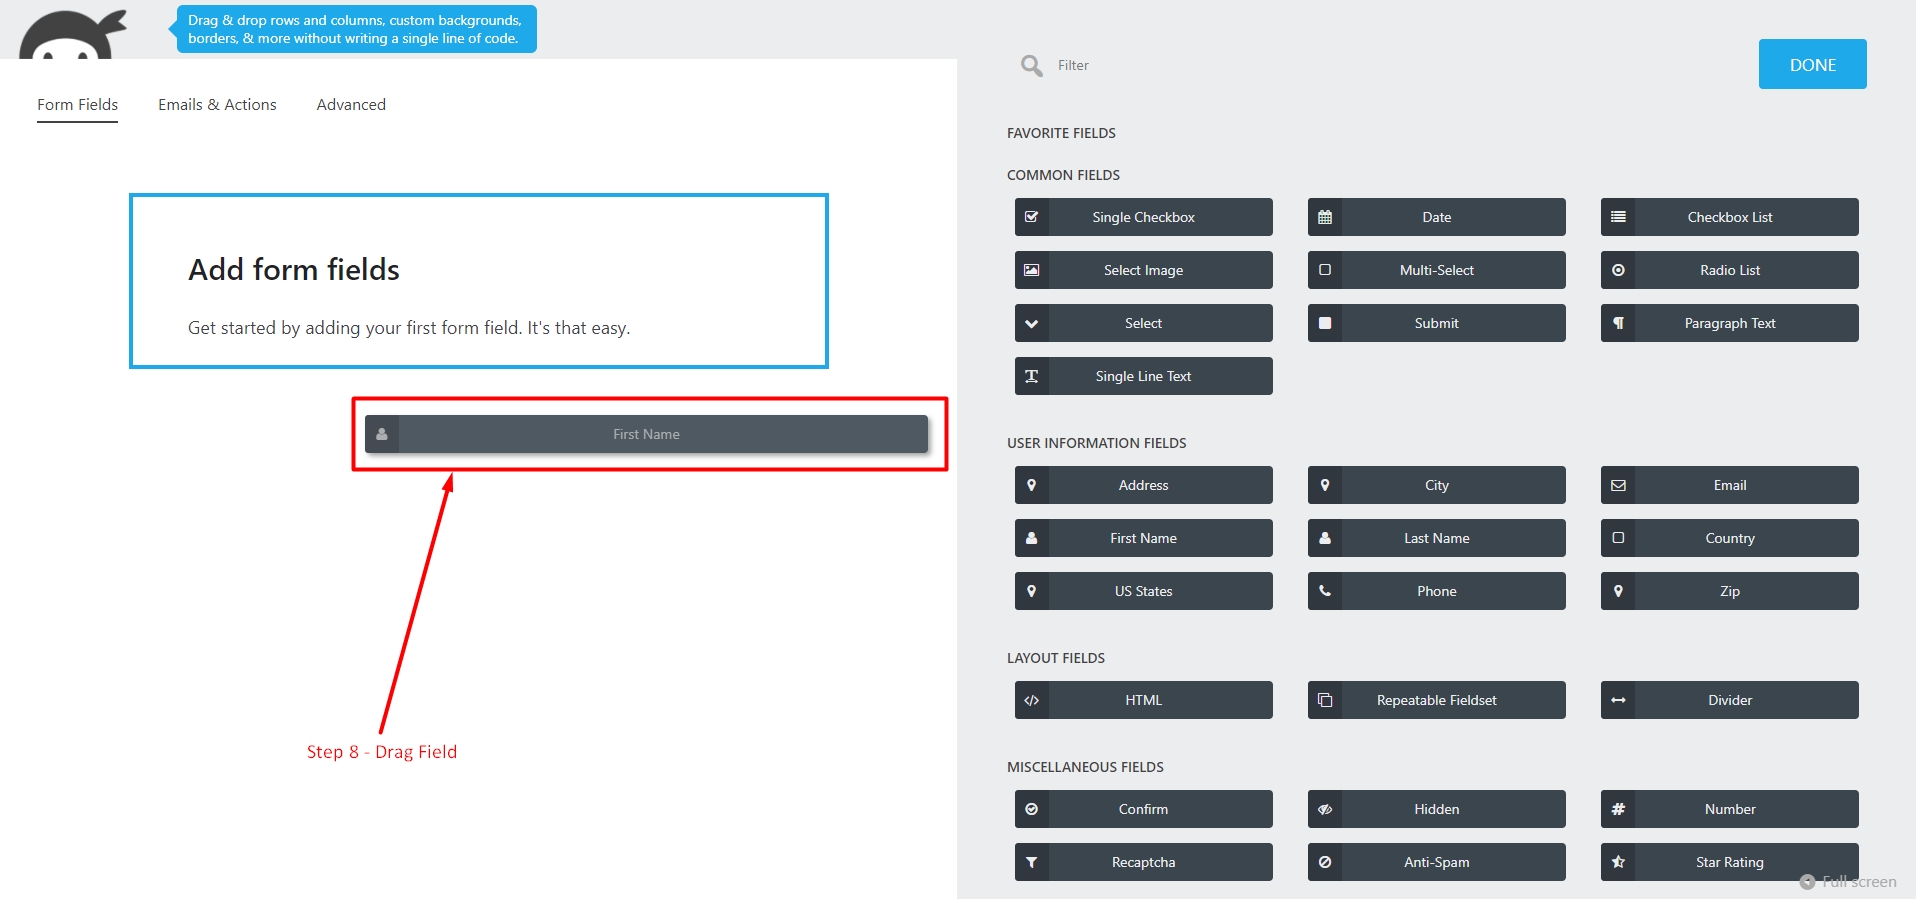The height and width of the screenshot is (899, 1916).
Task: Add a Select Image field
Action: (1143, 270)
